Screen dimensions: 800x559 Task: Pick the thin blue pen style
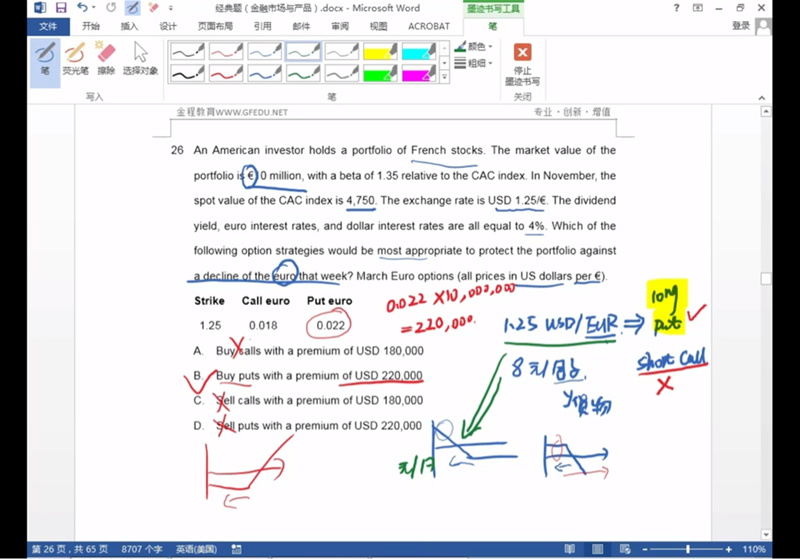265,51
